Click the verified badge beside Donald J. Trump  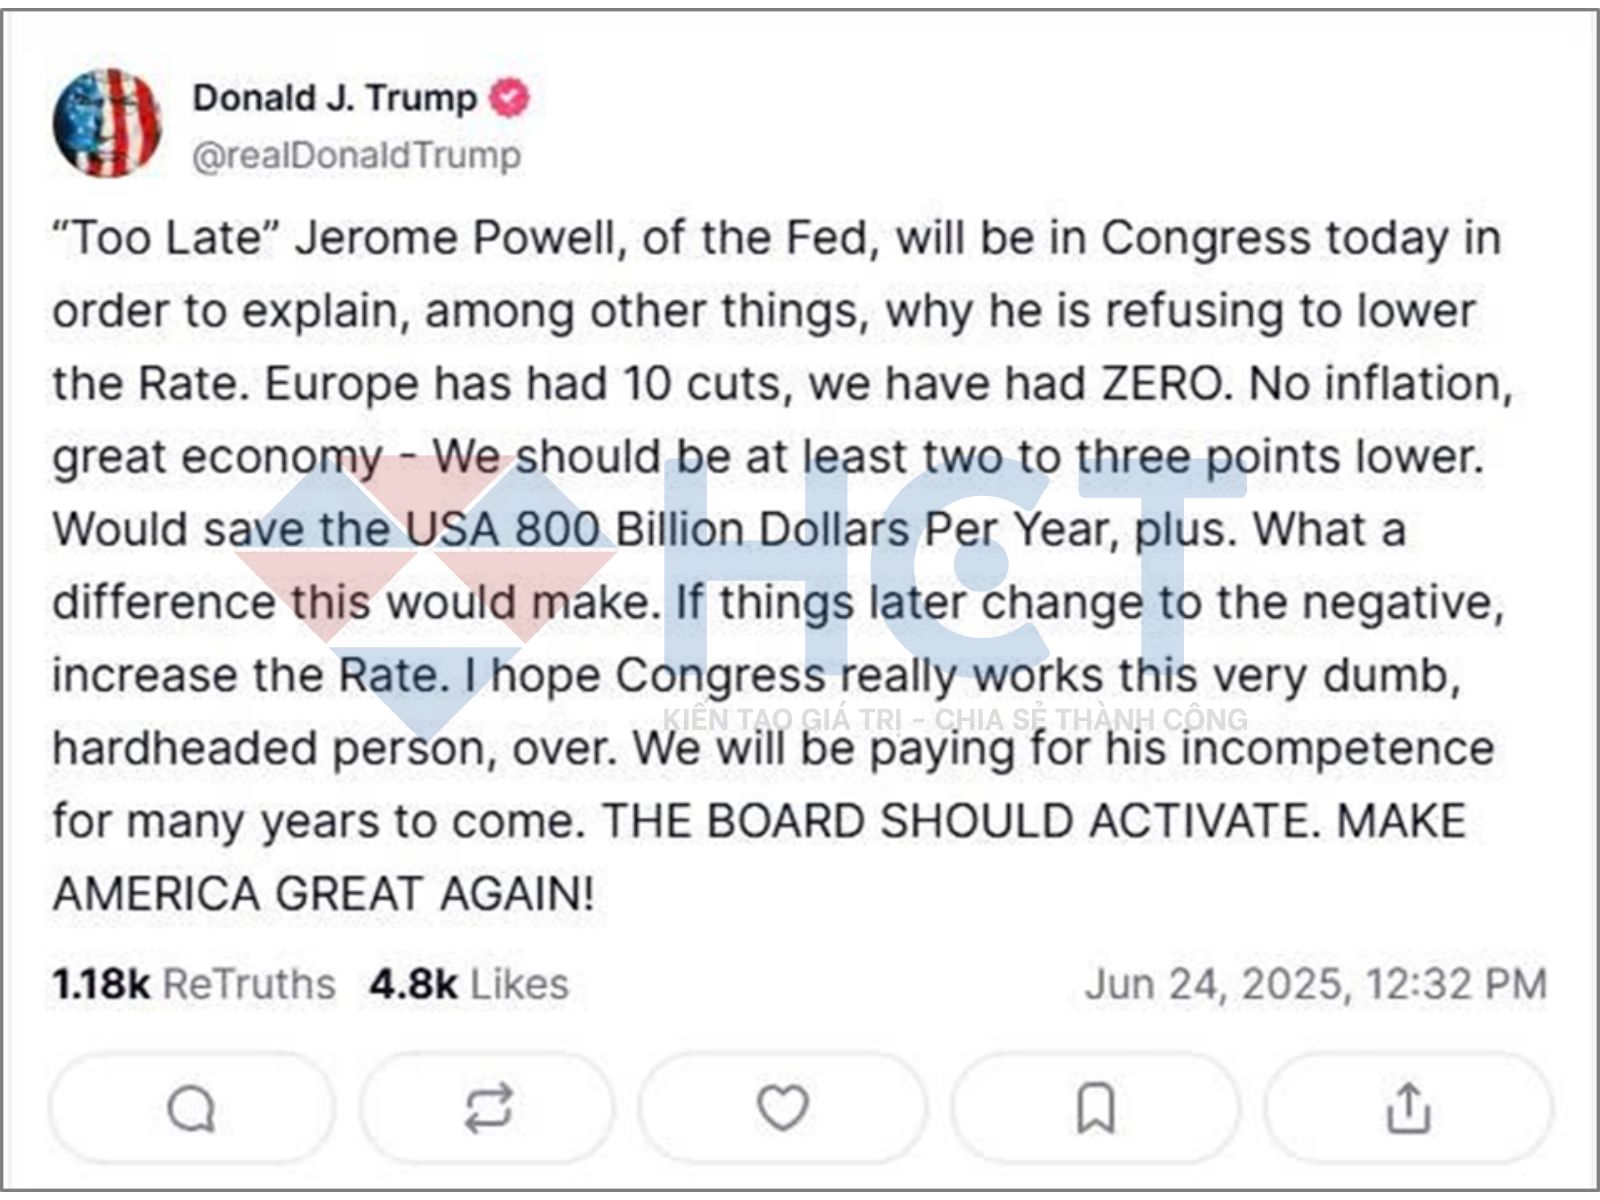(x=510, y=98)
